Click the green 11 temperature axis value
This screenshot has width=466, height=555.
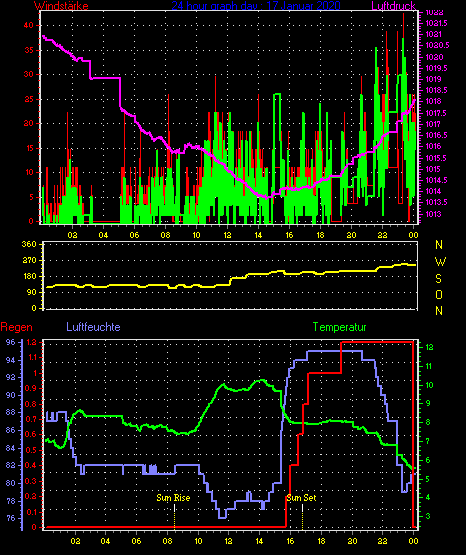click(x=429, y=366)
